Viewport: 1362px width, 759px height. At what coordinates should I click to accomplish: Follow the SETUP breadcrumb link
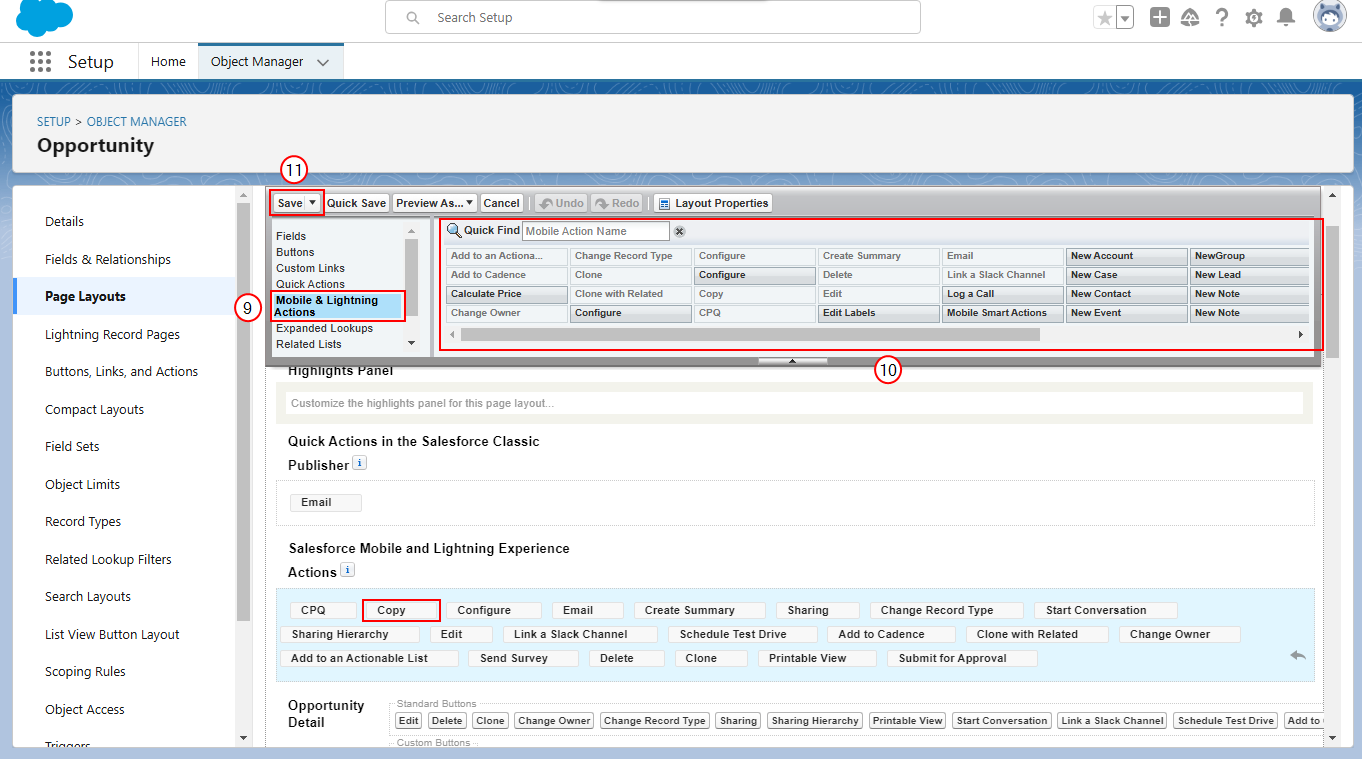click(54, 122)
